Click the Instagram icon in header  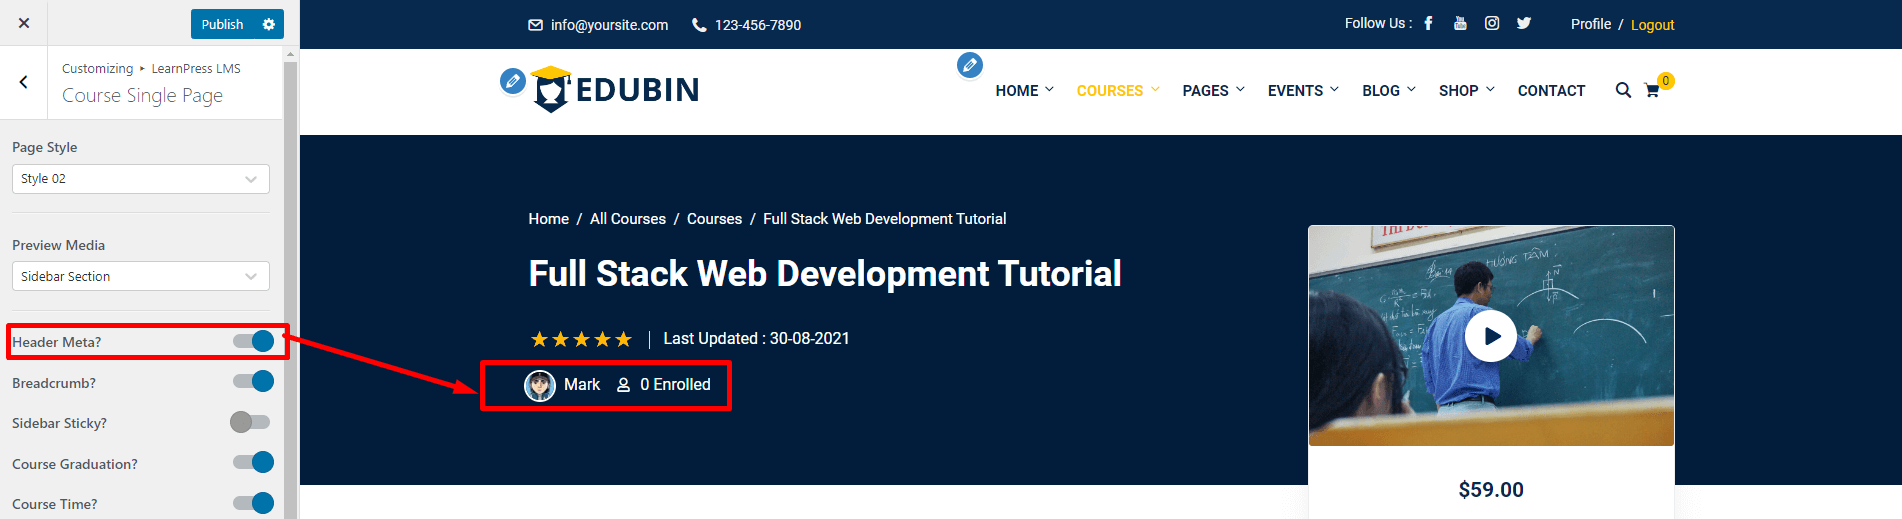1491,23
